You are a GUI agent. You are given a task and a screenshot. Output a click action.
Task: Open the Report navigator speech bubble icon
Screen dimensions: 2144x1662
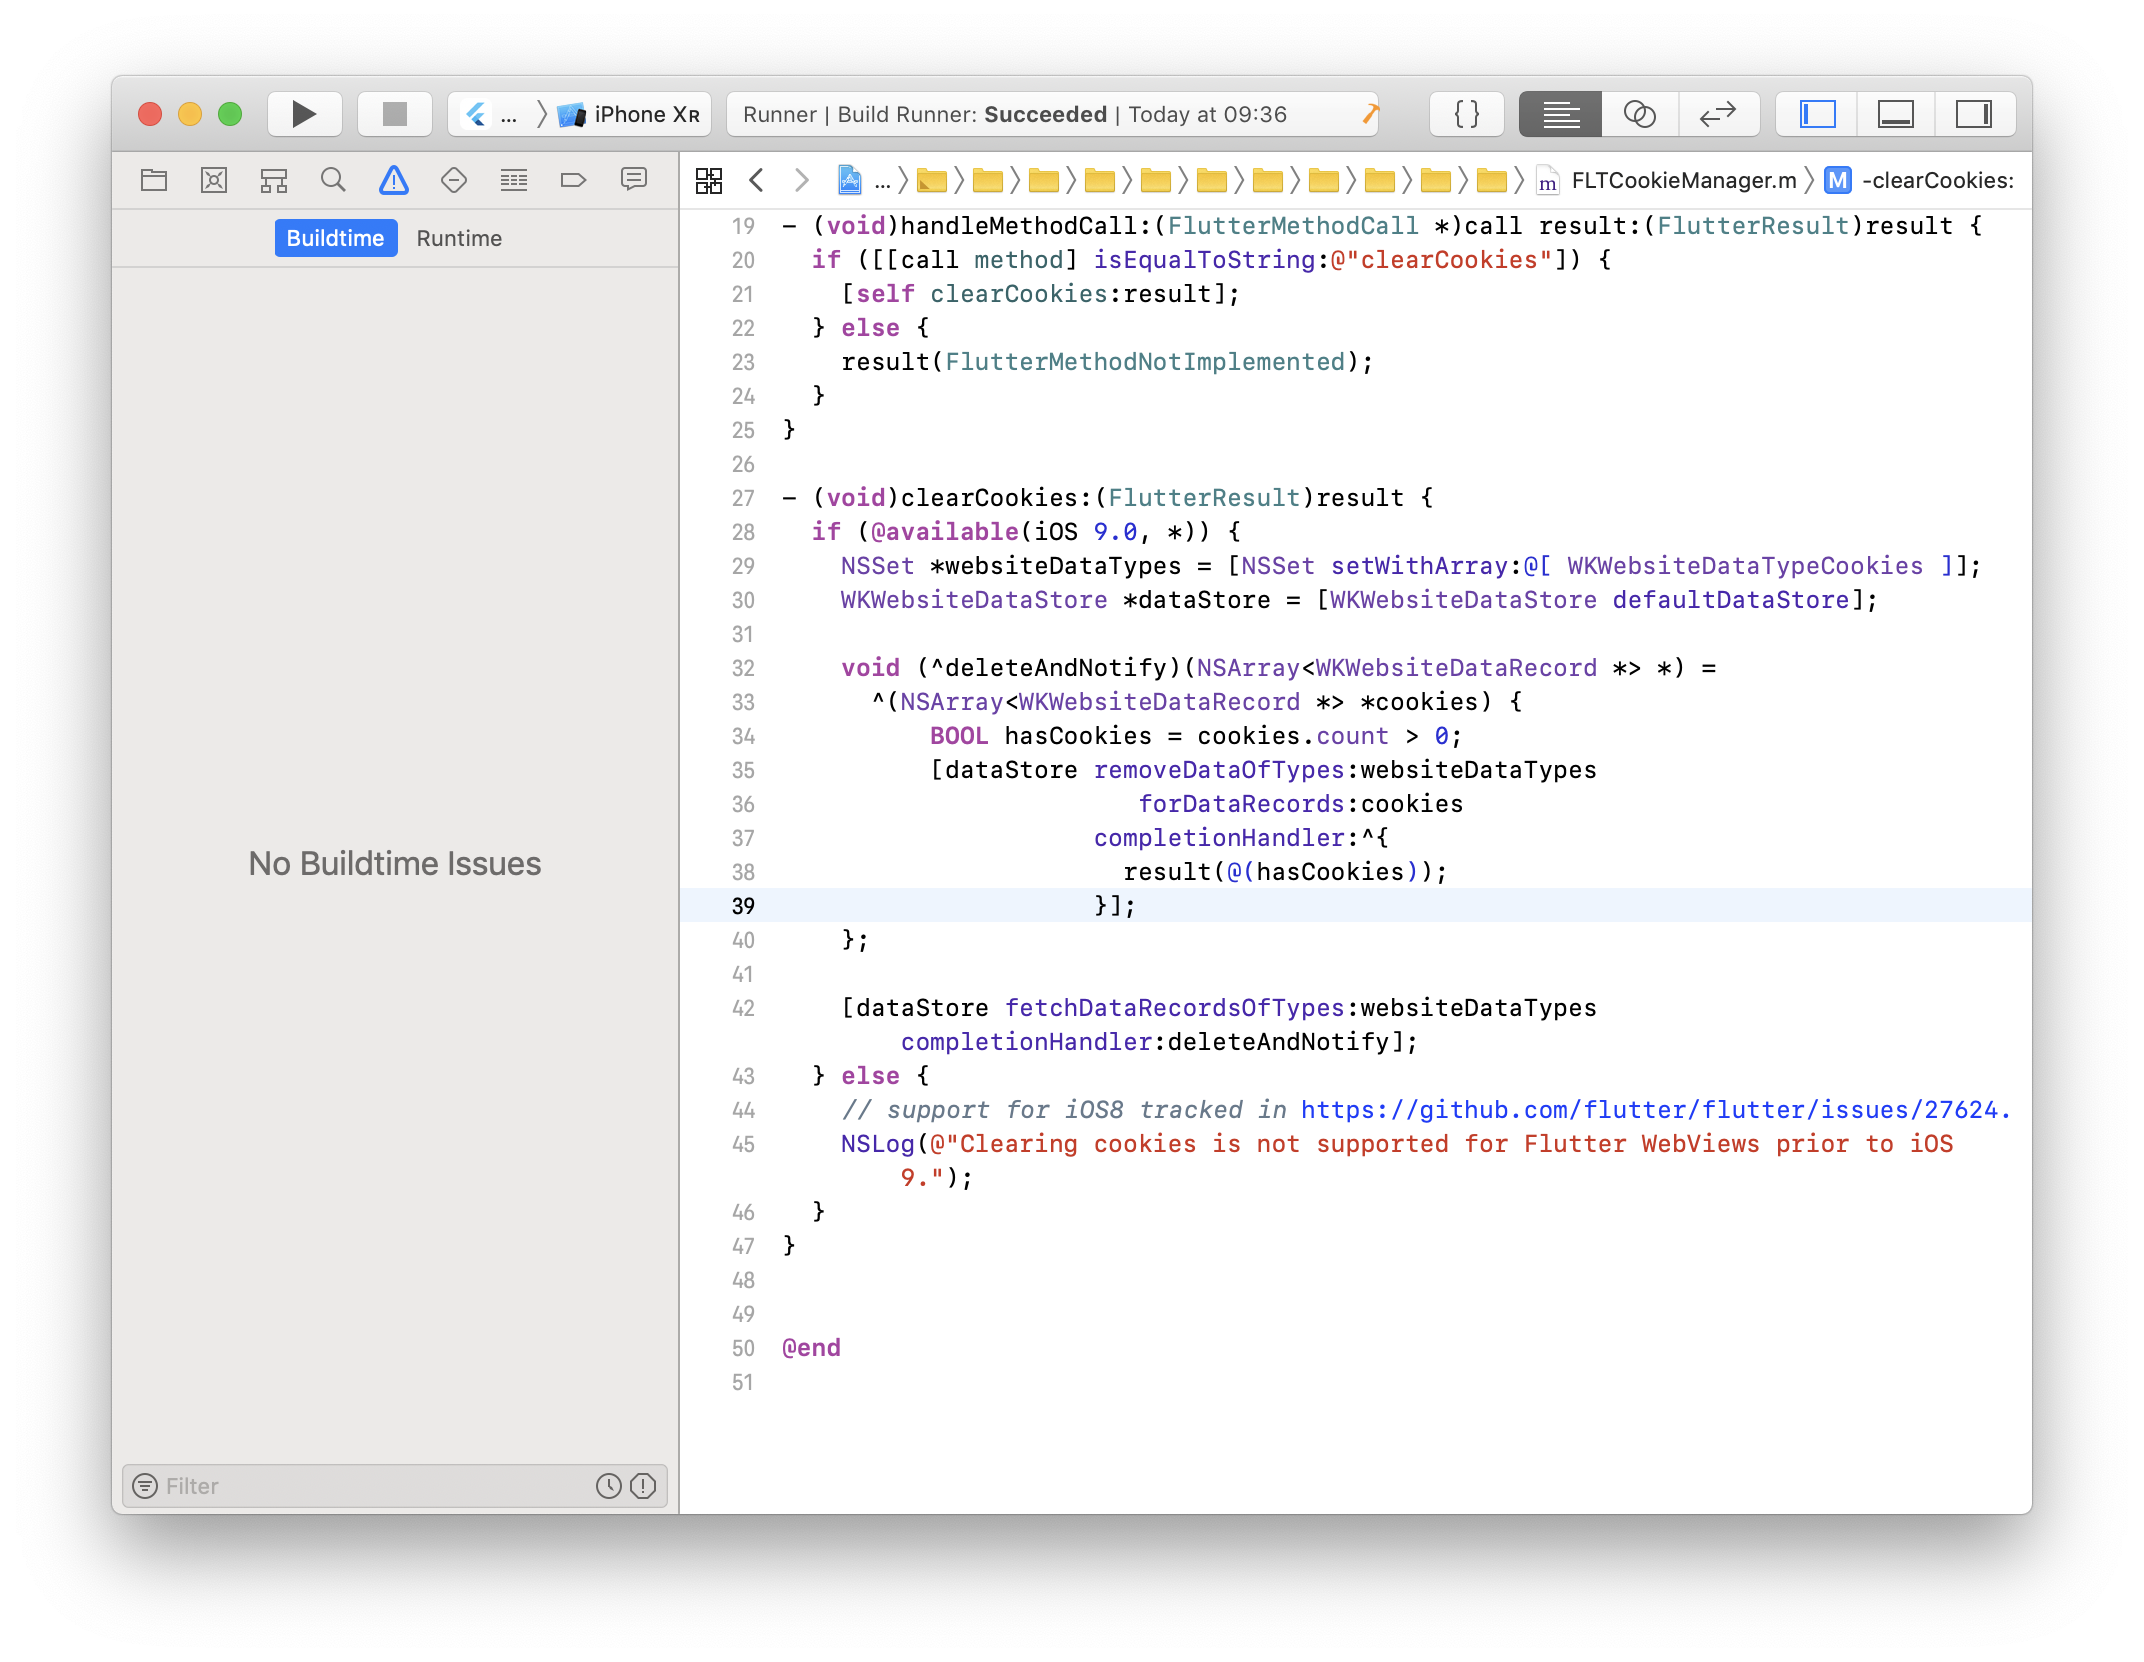(633, 180)
